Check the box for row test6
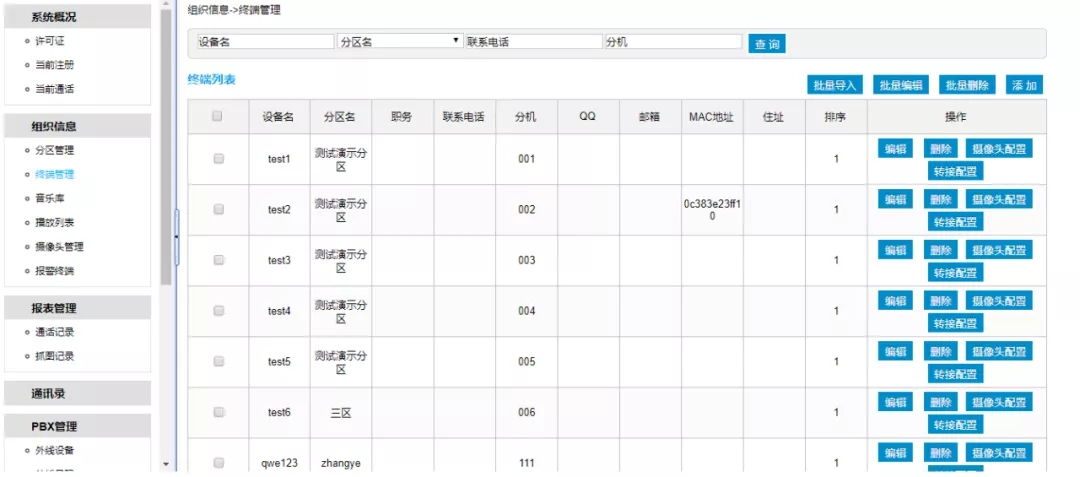This screenshot has height=477, width=1080. [219, 412]
